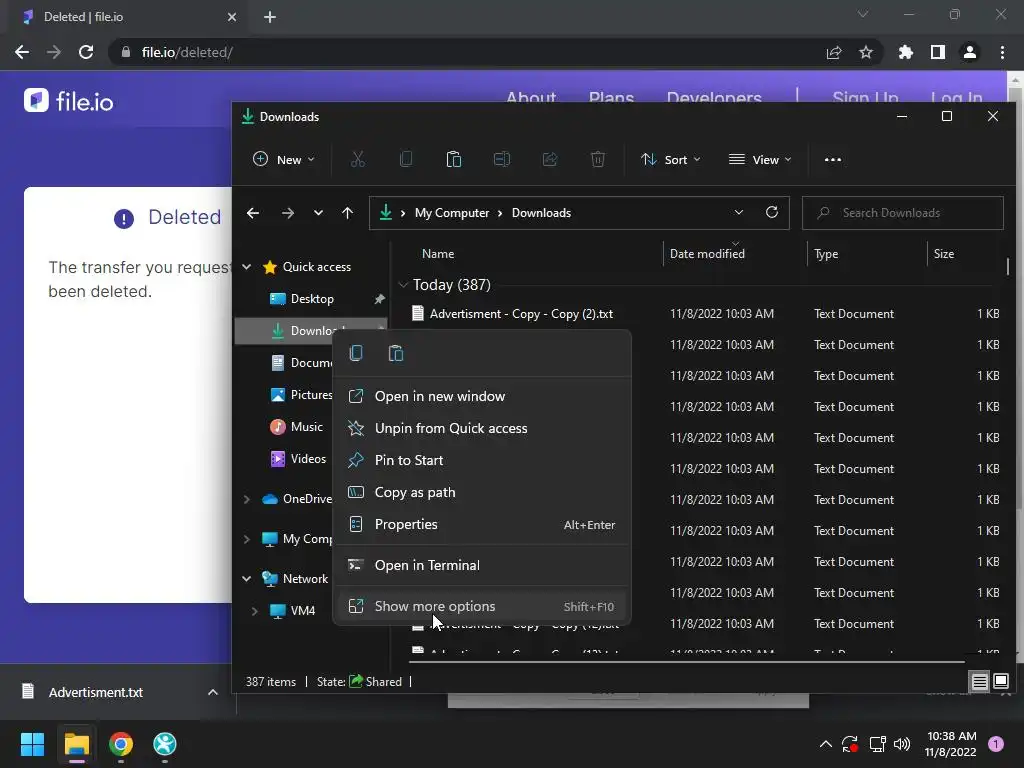Select Show more options
The width and height of the screenshot is (1024, 768).
click(483, 607)
